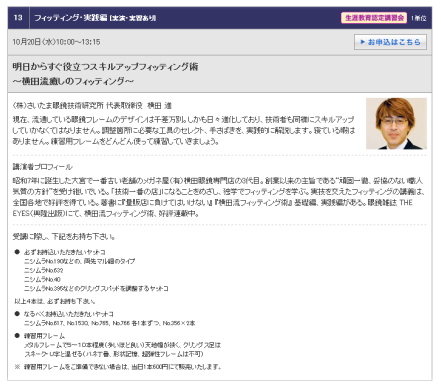Click the date 10月20日(水)10:00～13:15
Image resolution: width=441 pixels, height=385 pixels.
(x=56, y=42)
